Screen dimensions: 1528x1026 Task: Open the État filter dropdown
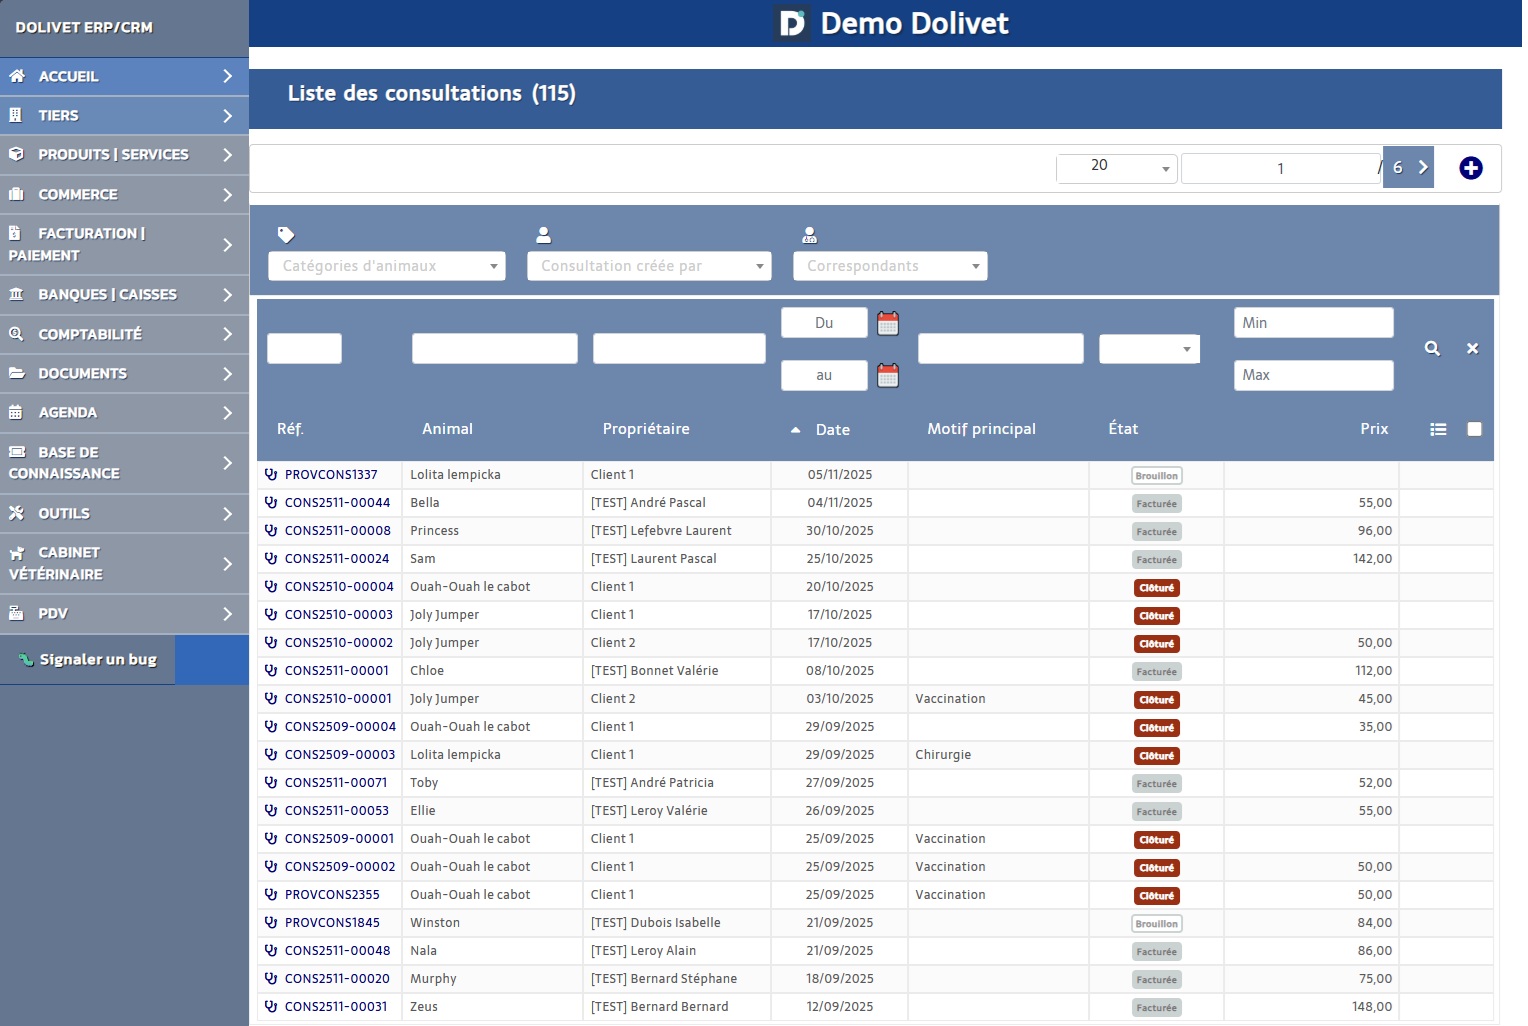1149,349
